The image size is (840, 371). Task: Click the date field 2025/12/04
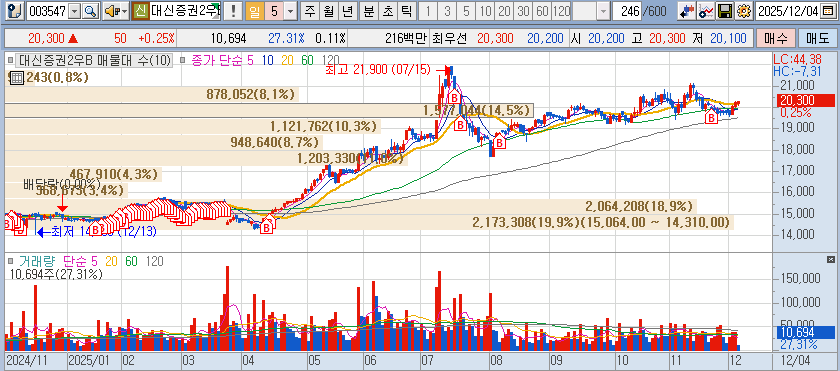click(x=789, y=10)
